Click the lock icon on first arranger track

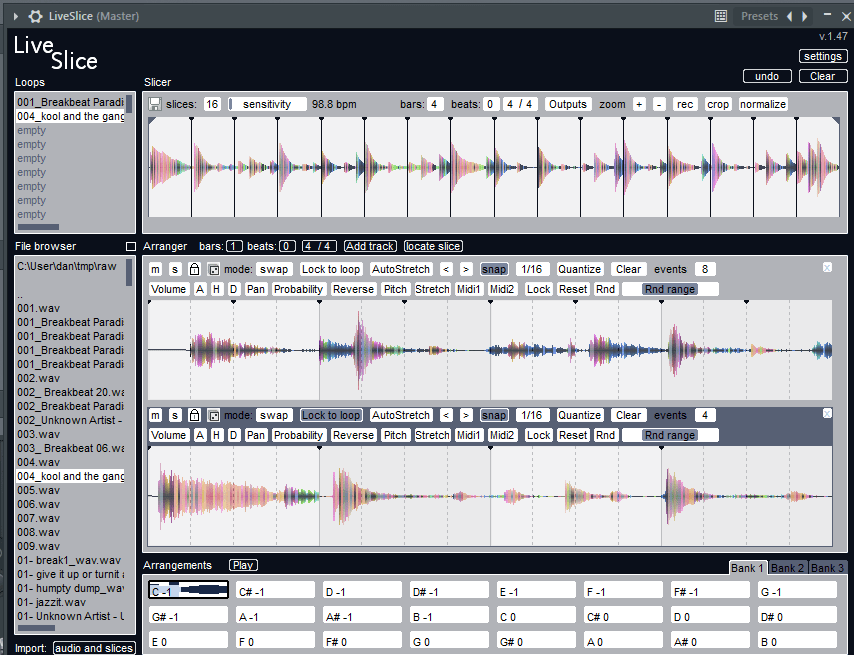[194, 270]
